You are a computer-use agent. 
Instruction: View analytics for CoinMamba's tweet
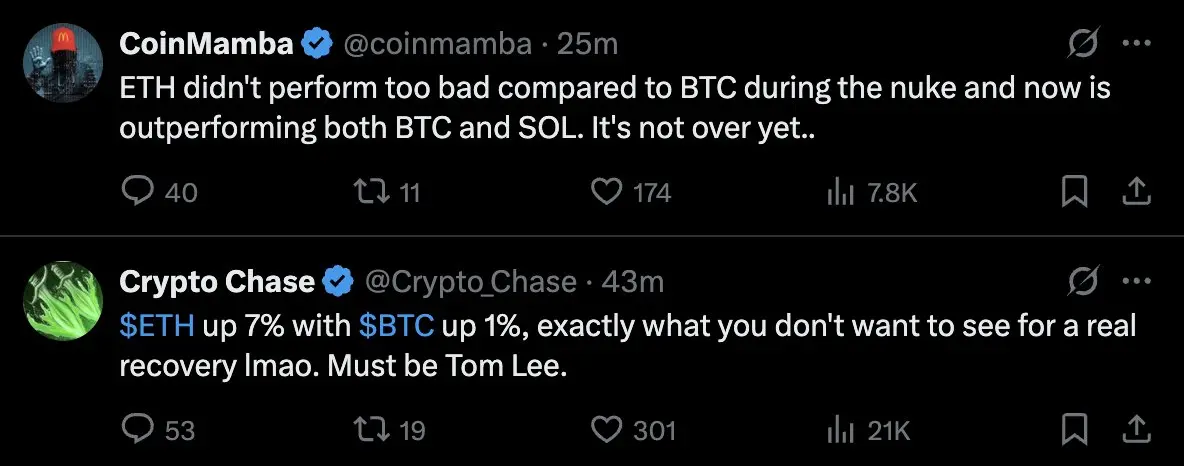(838, 191)
